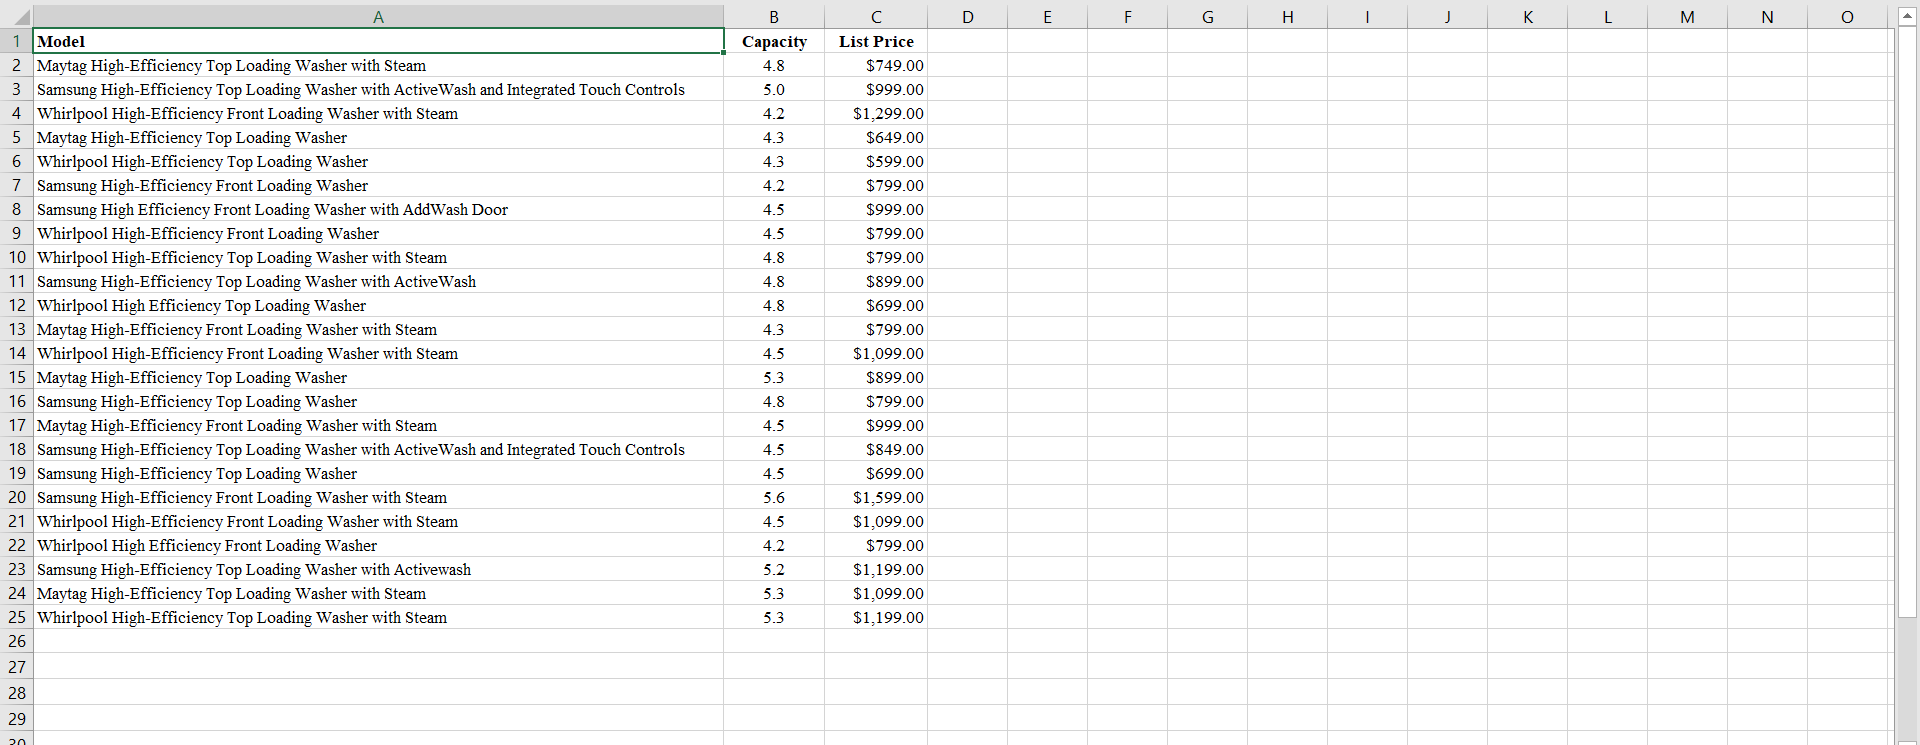The width and height of the screenshot is (1920, 745).
Task: Select row 29 header
Action: tap(17, 719)
